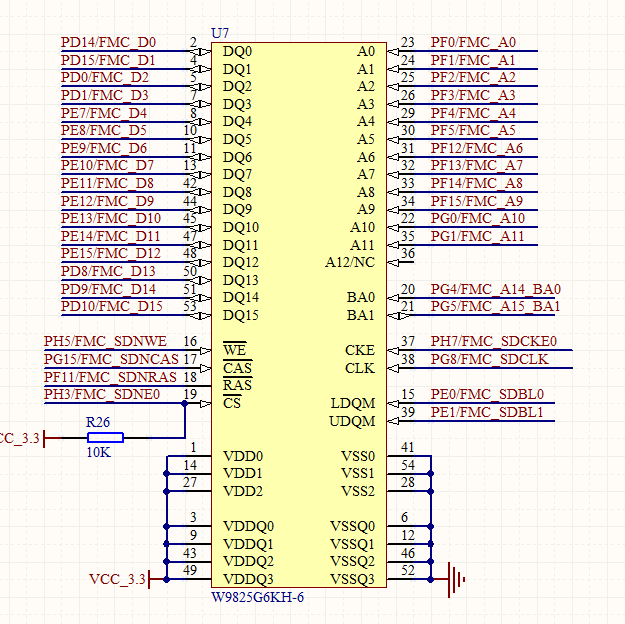
Task: Click the VDDQ3 pin name inside U7
Action: click(248, 579)
